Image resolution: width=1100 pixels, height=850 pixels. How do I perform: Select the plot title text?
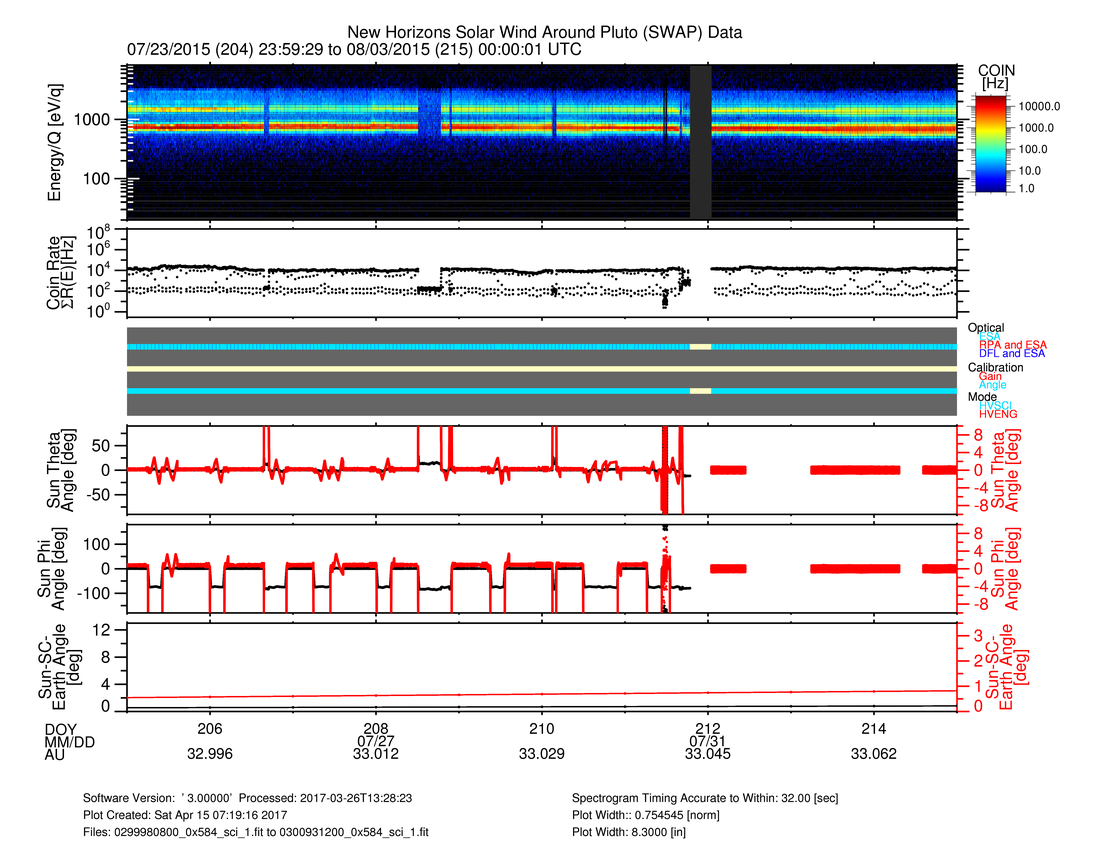[544, 33]
